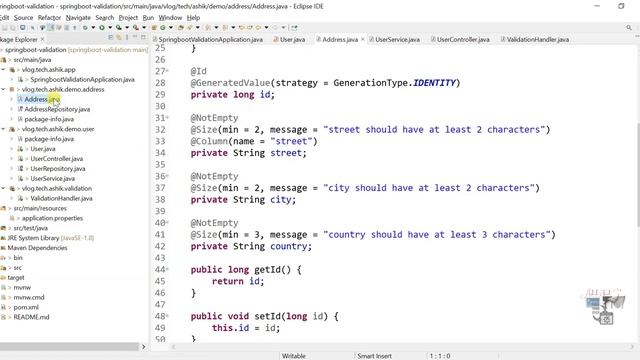640x360 pixels.
Task: Open the Window menu
Action: (170, 18)
